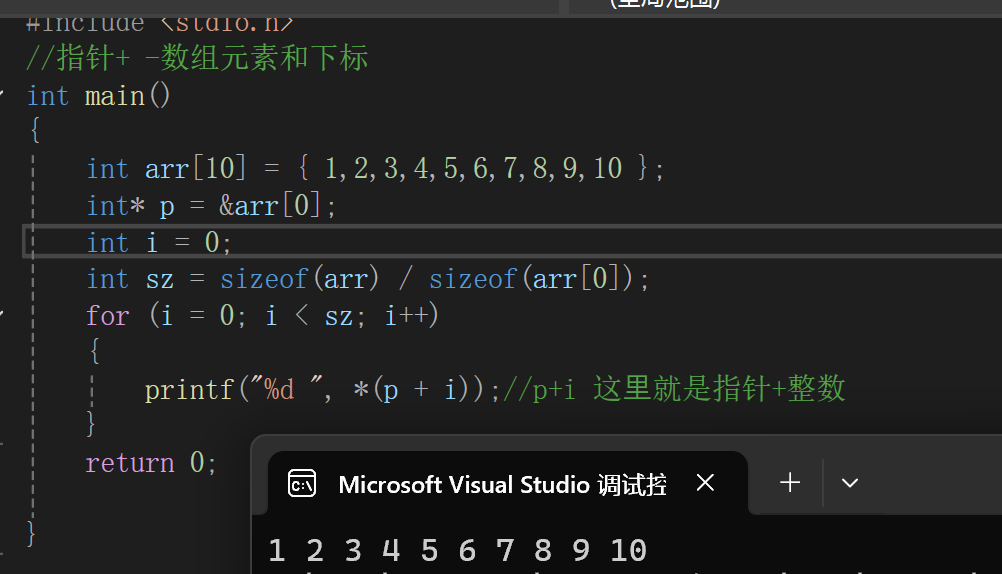Viewport: 1002px width, 574px height.
Task: Click the main function name
Action: click(x=115, y=96)
